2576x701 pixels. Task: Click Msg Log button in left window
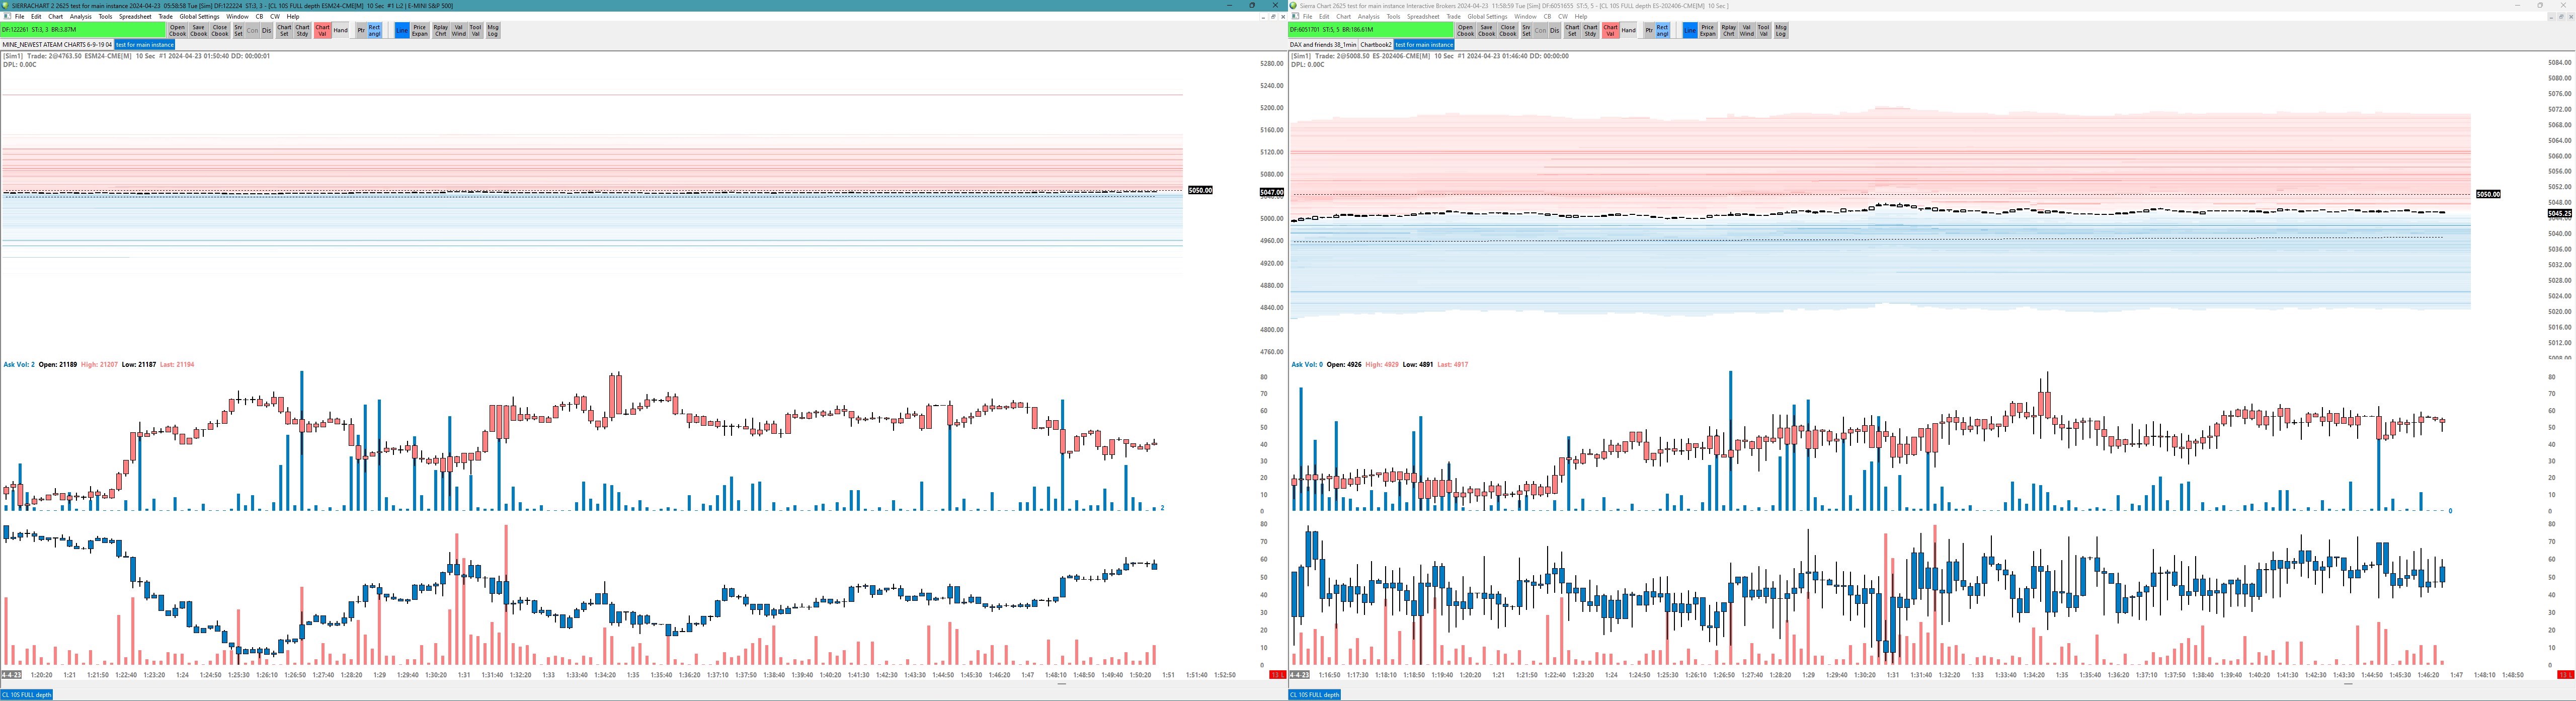[493, 31]
